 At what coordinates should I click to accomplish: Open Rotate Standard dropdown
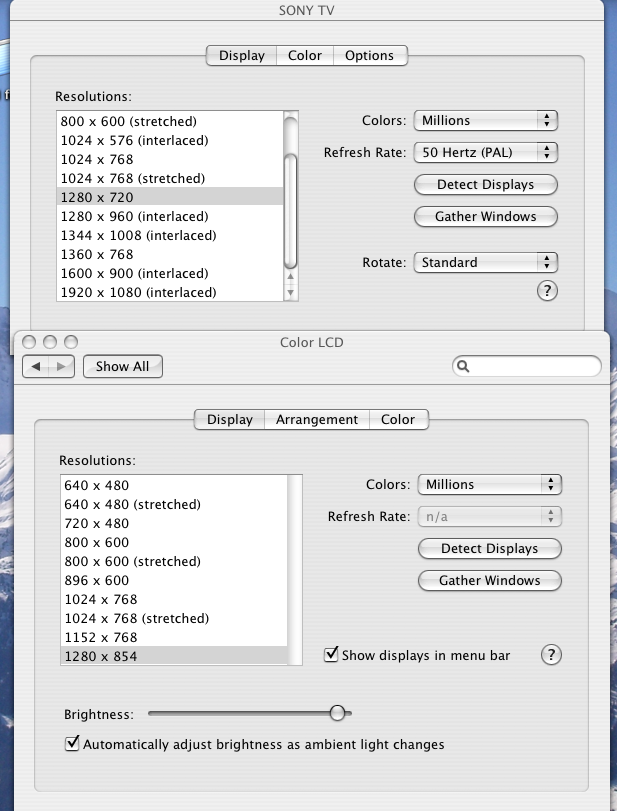tap(486, 263)
